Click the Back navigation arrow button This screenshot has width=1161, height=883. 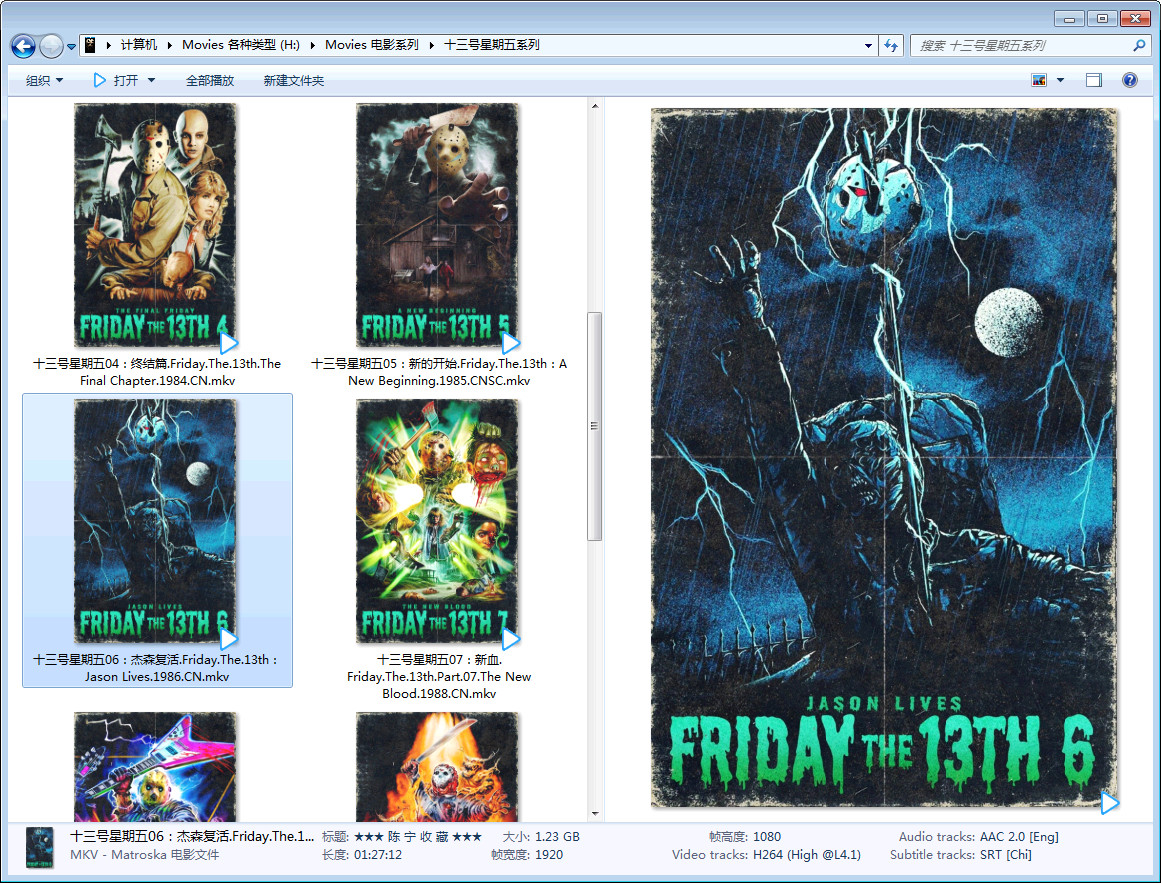click(23, 46)
